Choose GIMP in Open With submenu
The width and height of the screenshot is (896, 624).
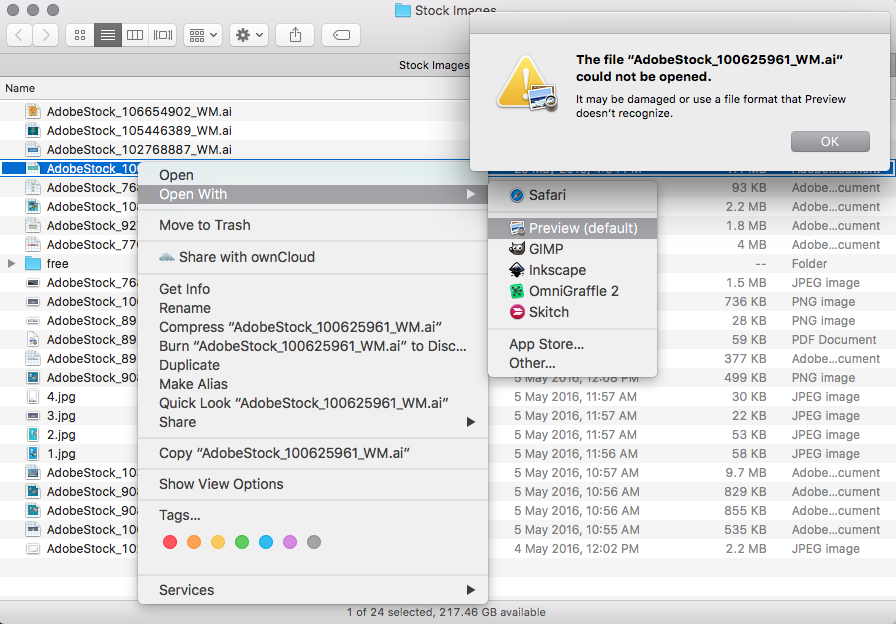click(546, 249)
